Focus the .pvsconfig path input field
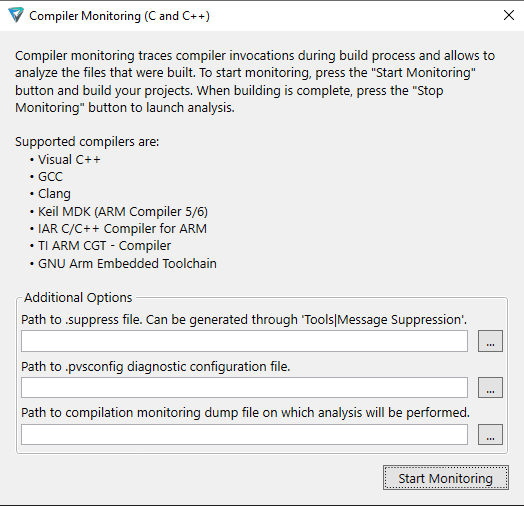The width and height of the screenshot is (524, 506). point(244,388)
